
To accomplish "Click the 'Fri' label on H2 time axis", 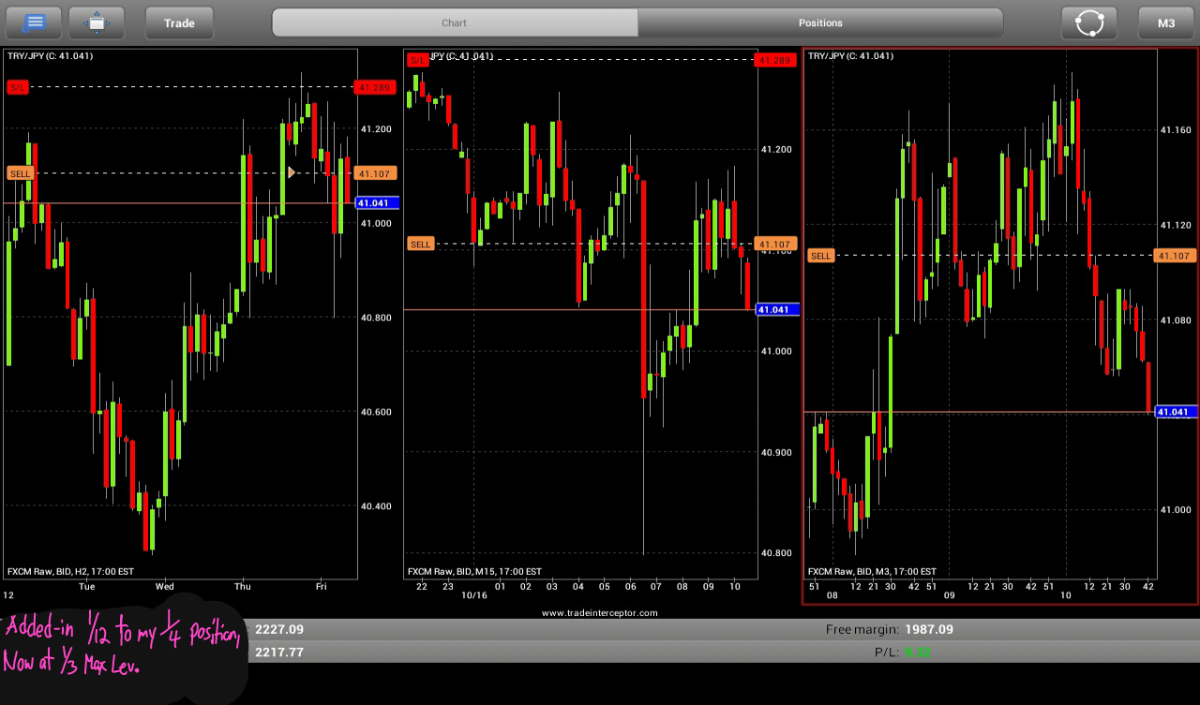I will [x=321, y=586].
